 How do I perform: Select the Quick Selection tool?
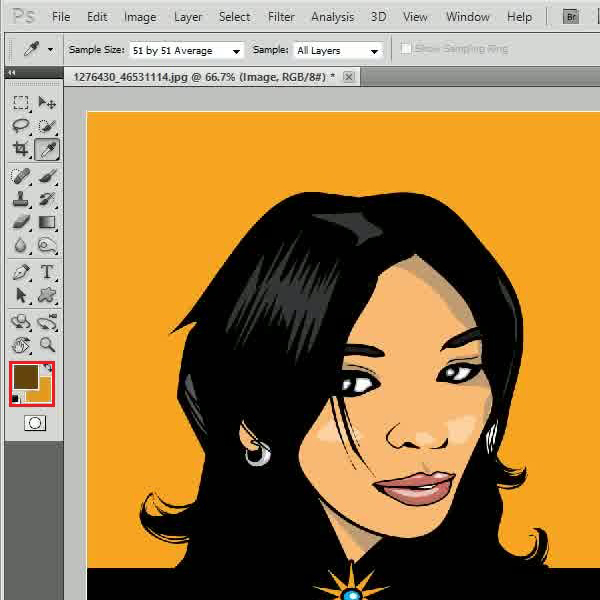click(x=47, y=126)
